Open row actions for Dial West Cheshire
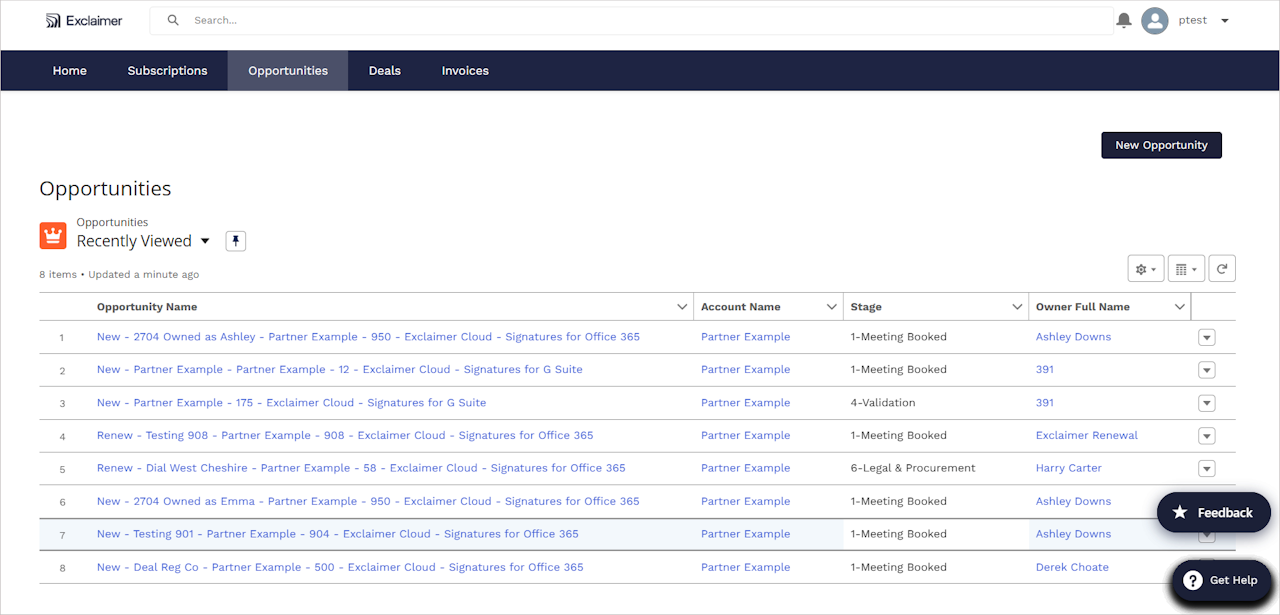The height and width of the screenshot is (615, 1280). tap(1207, 469)
